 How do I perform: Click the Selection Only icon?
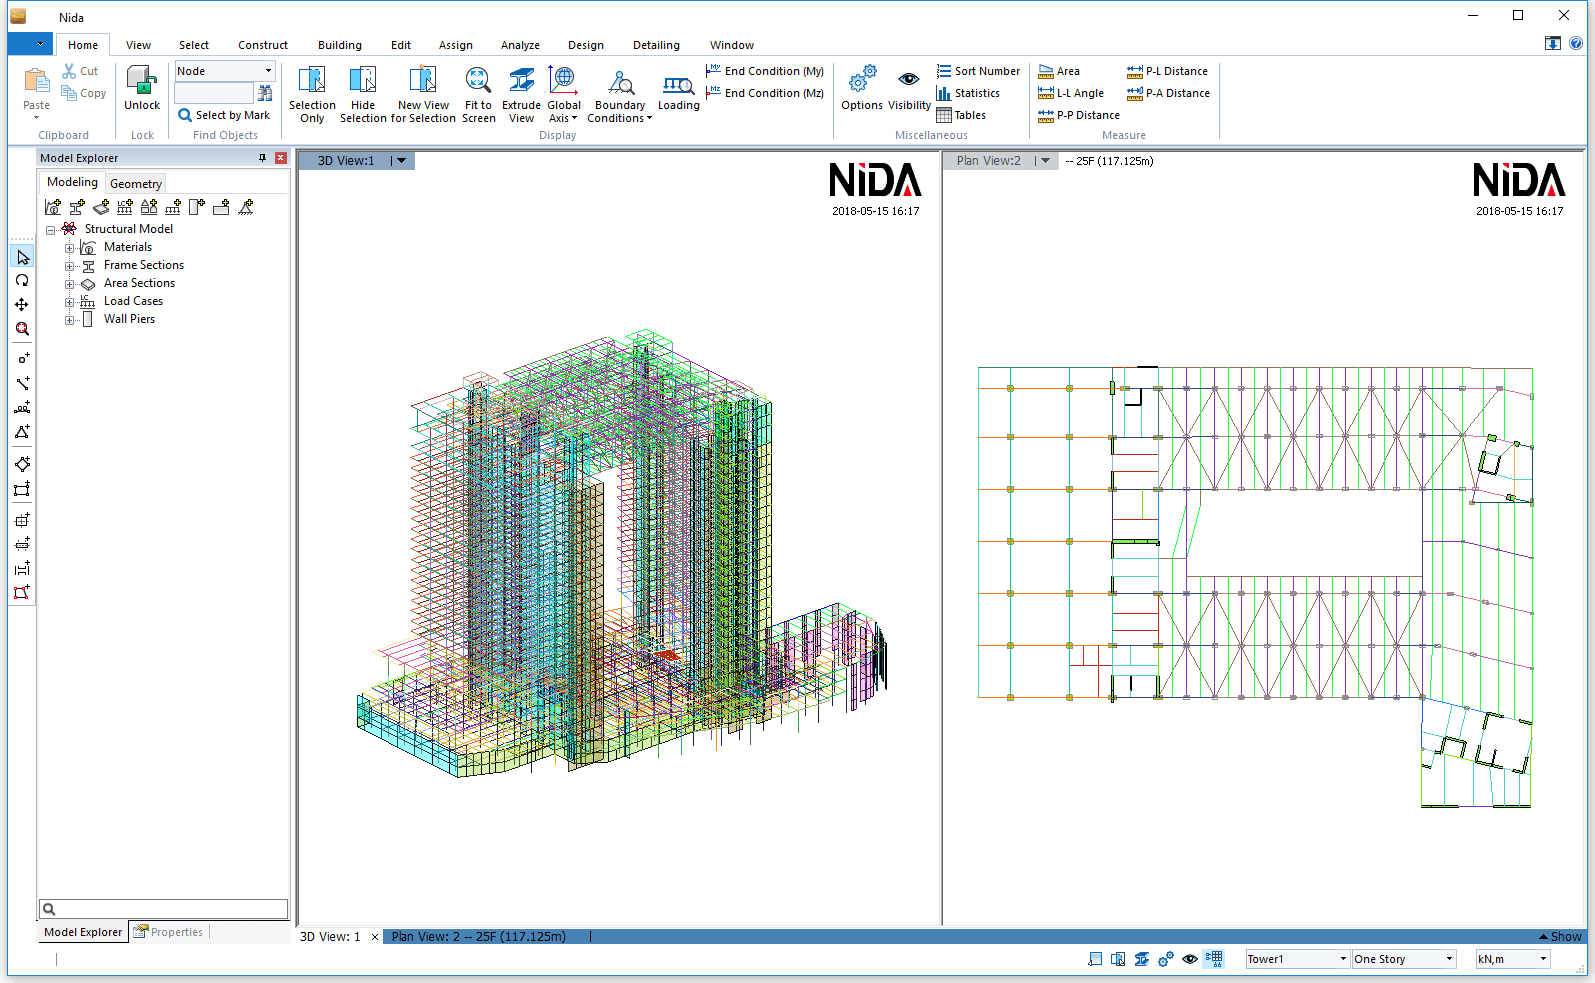(312, 80)
